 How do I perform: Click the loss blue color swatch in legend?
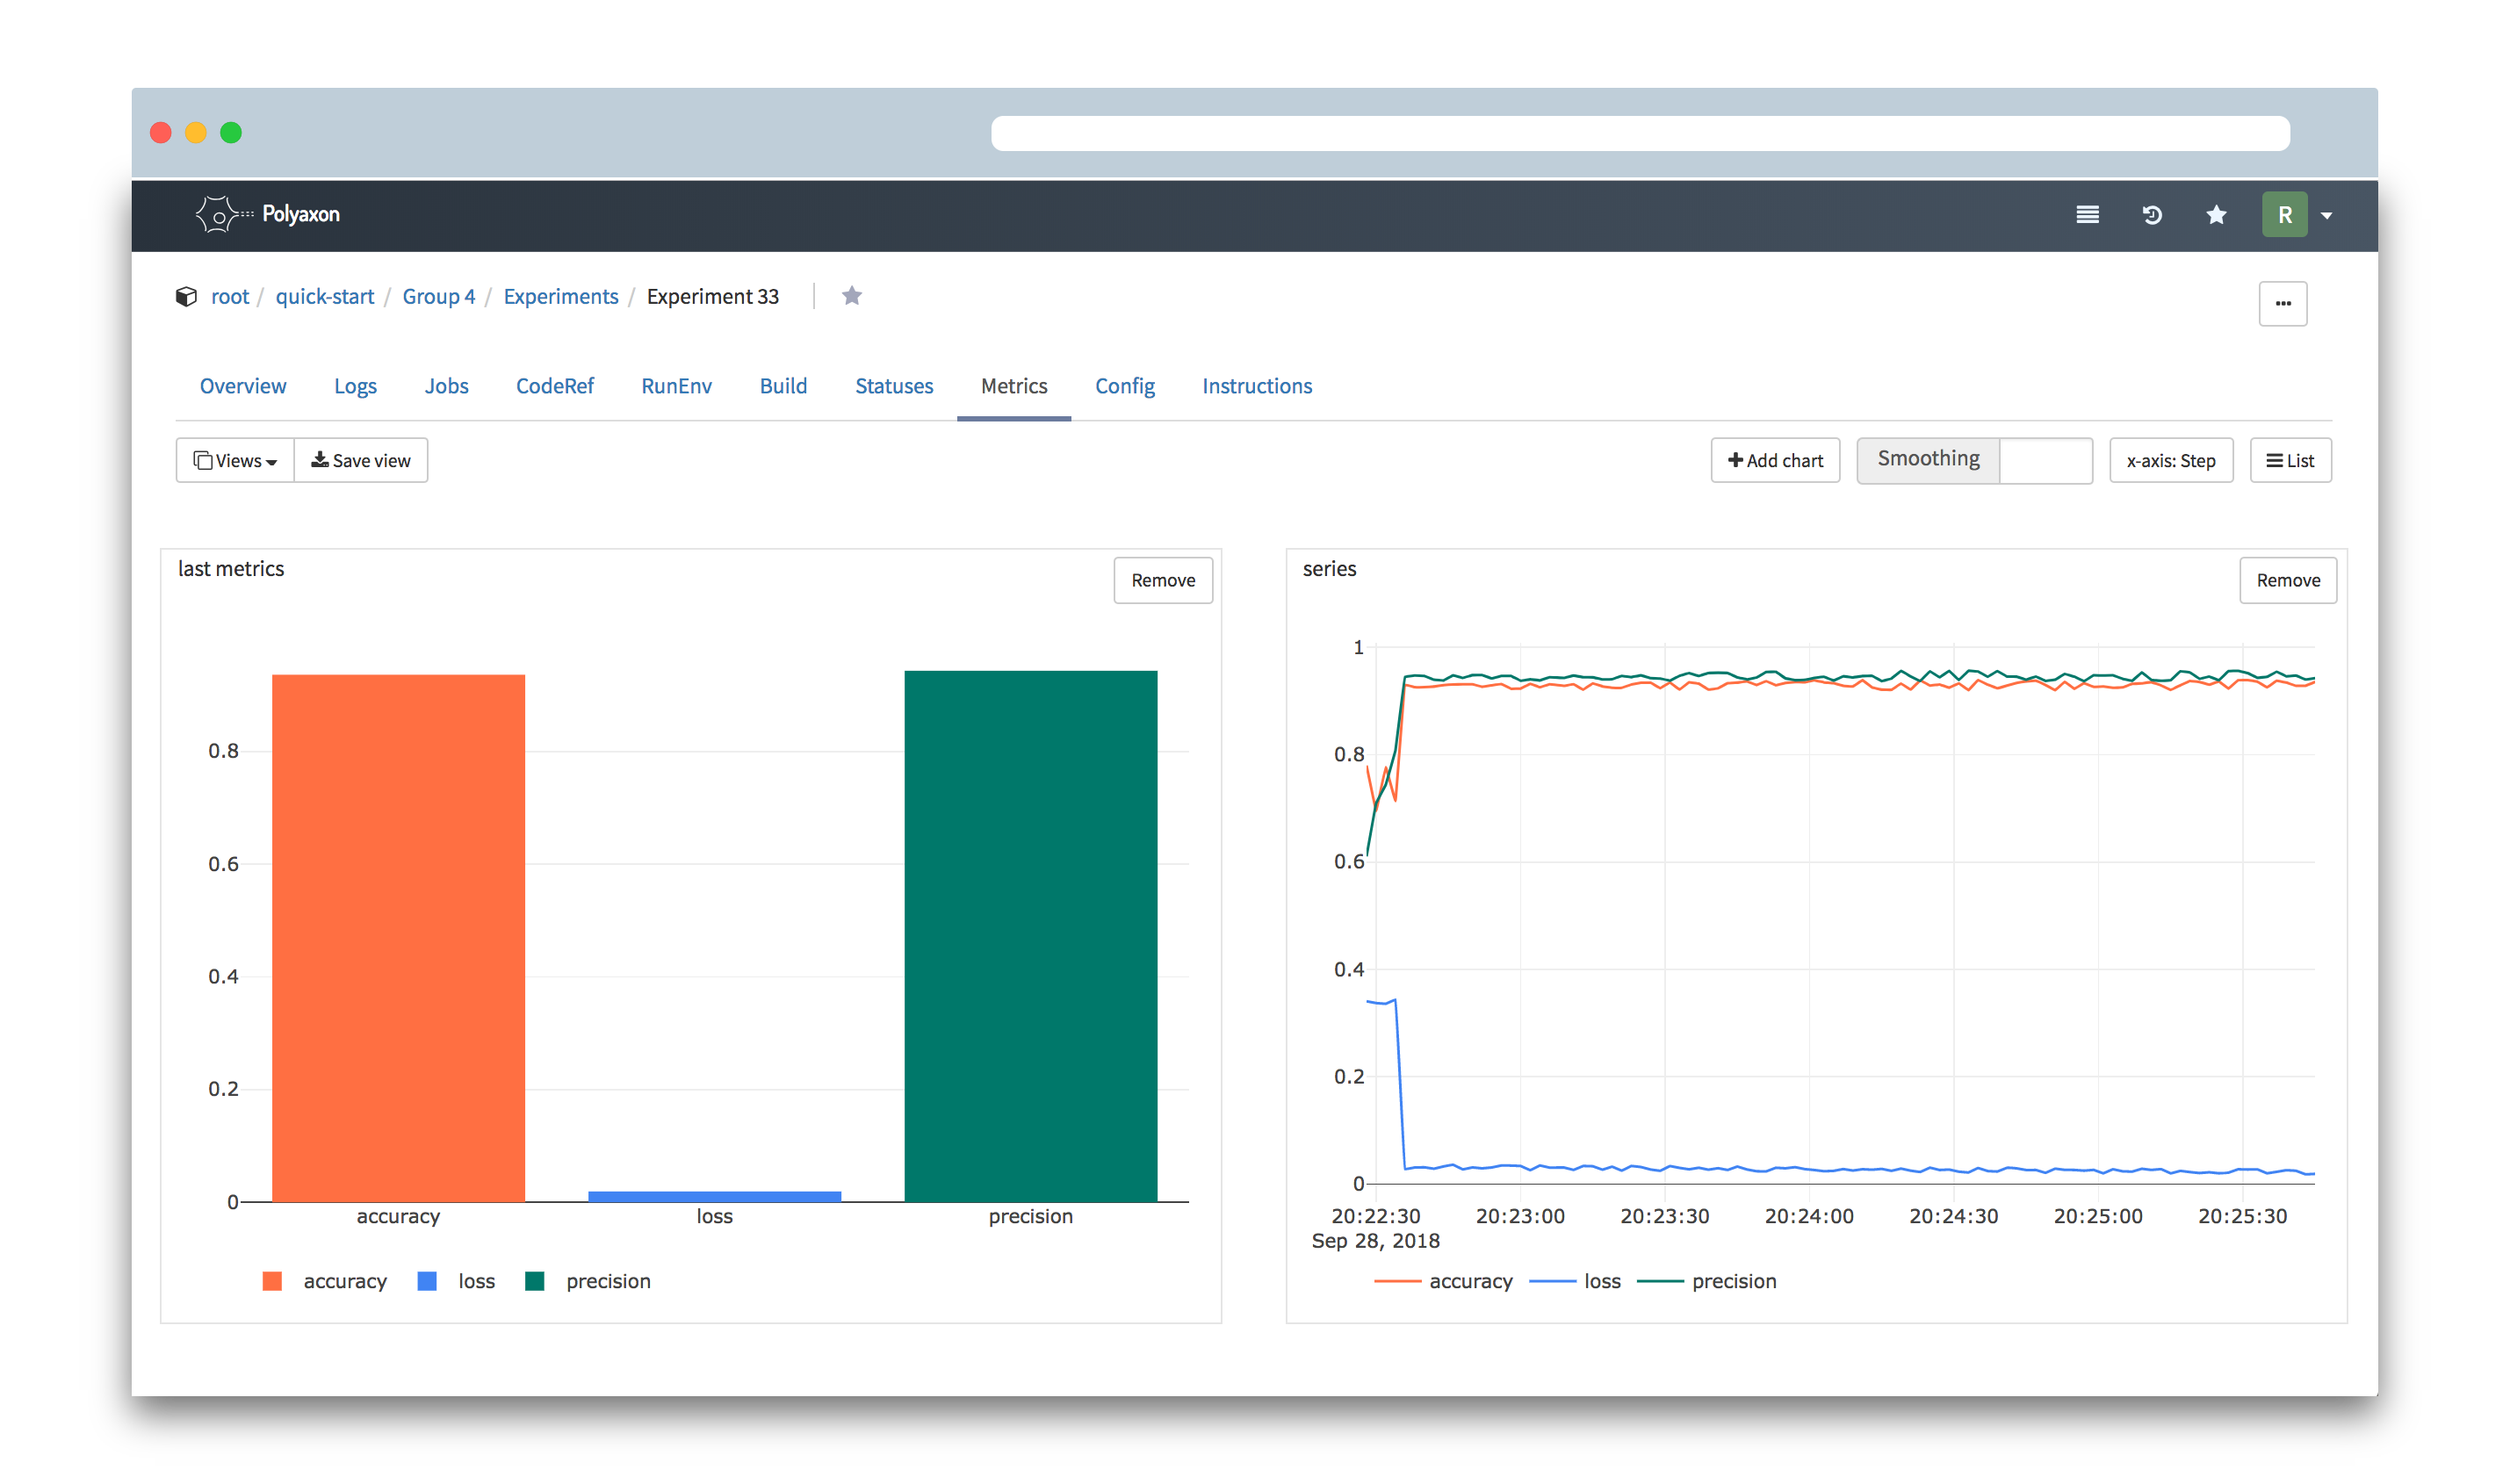click(x=427, y=1281)
